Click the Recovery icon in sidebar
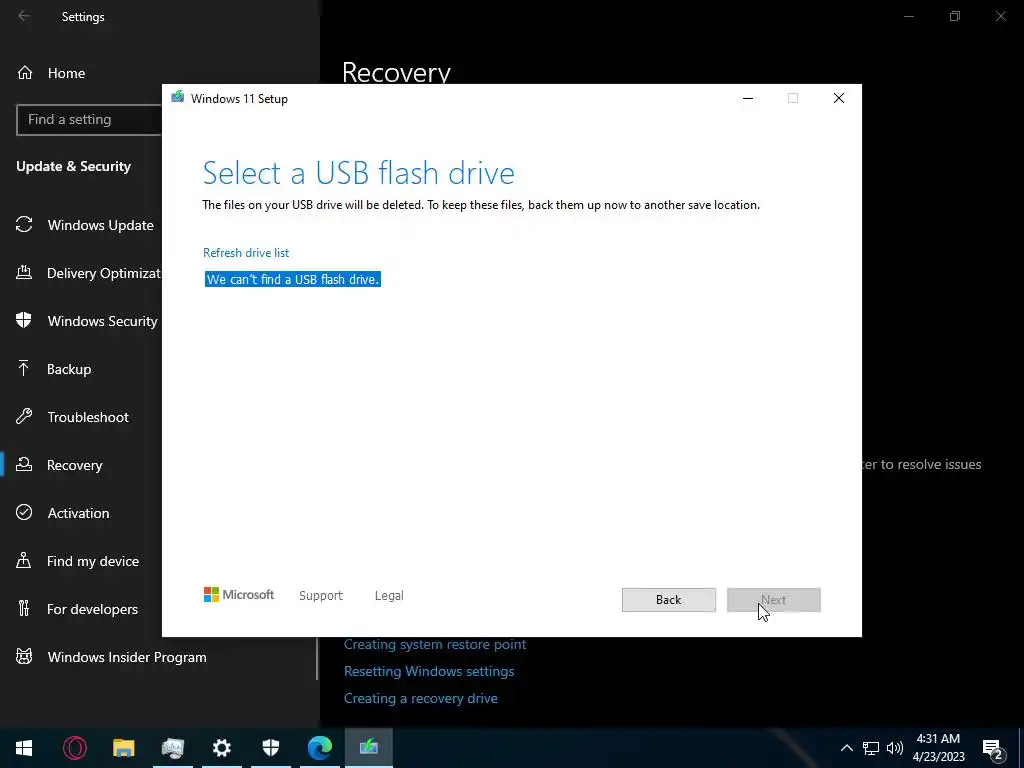This screenshot has height=768, width=1024. (24, 464)
